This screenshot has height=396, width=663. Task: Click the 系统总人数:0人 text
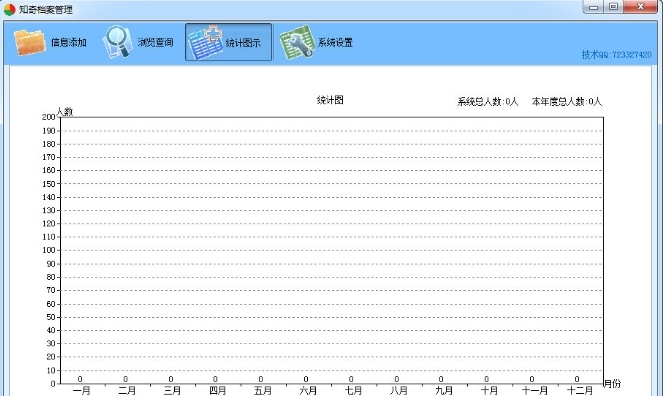pyautogui.click(x=488, y=101)
